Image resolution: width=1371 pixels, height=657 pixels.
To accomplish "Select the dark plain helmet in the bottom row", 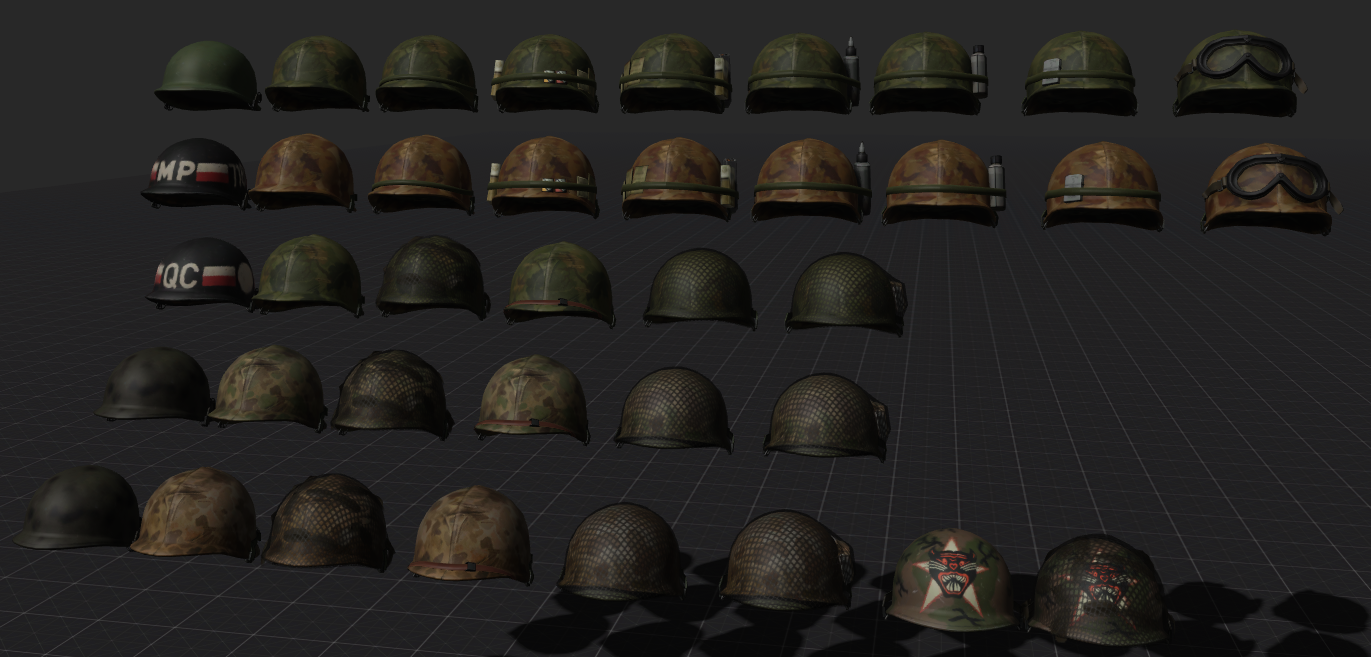I will [x=79, y=508].
